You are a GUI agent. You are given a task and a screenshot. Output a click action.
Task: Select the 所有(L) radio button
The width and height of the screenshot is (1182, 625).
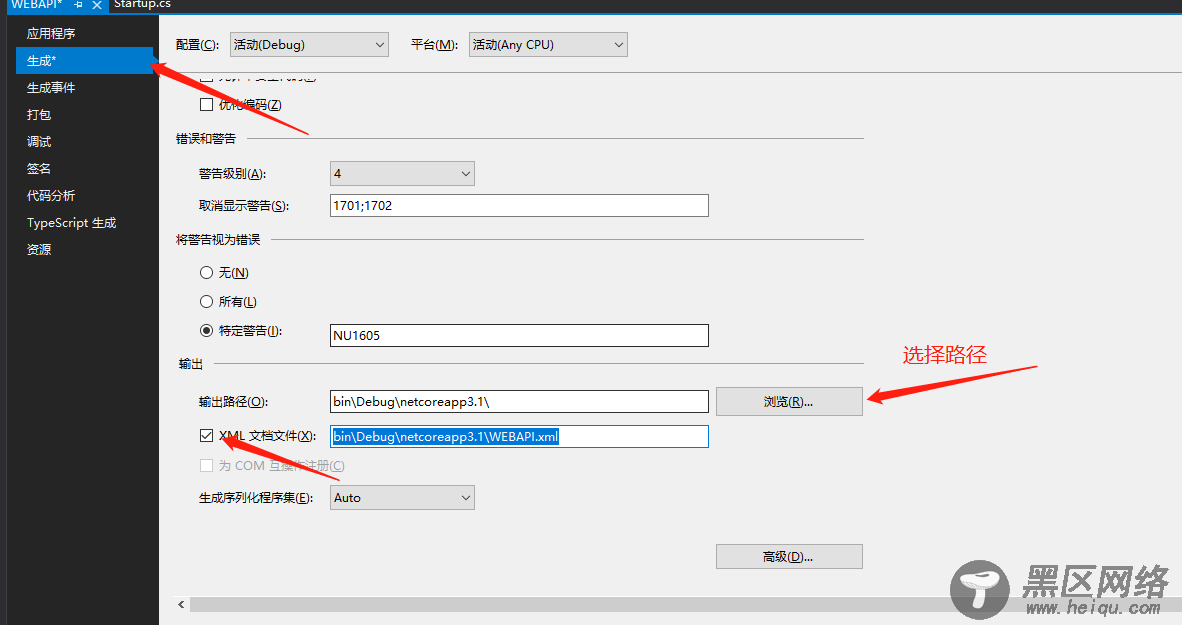point(207,302)
